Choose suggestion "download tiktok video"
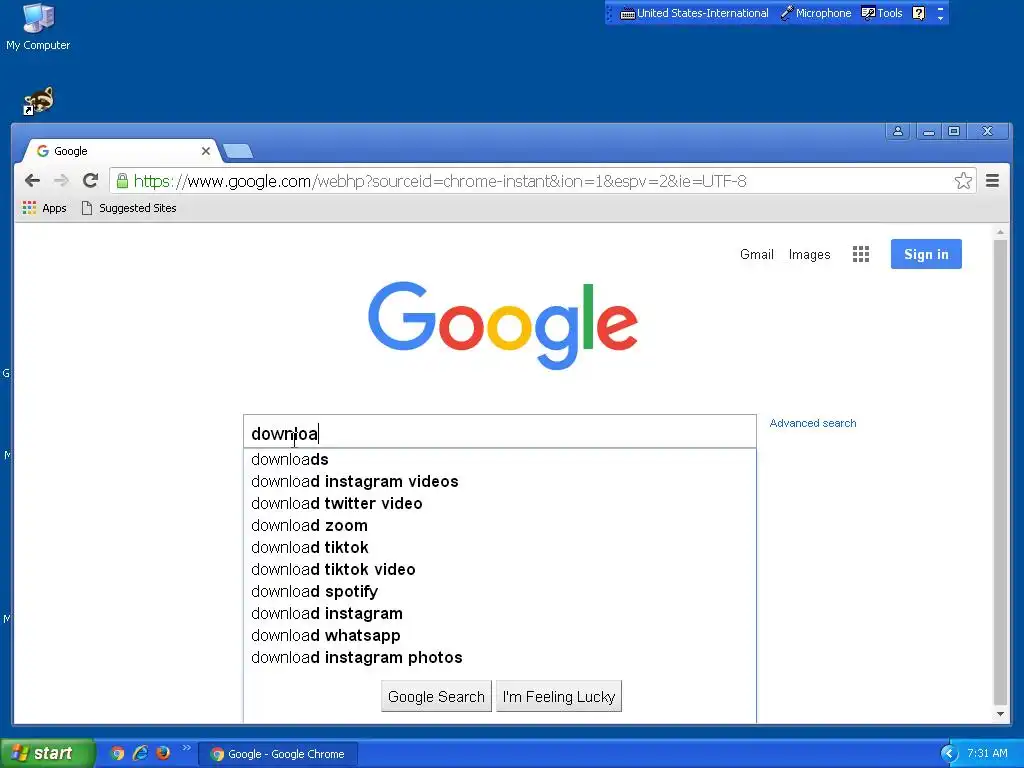 (500, 569)
